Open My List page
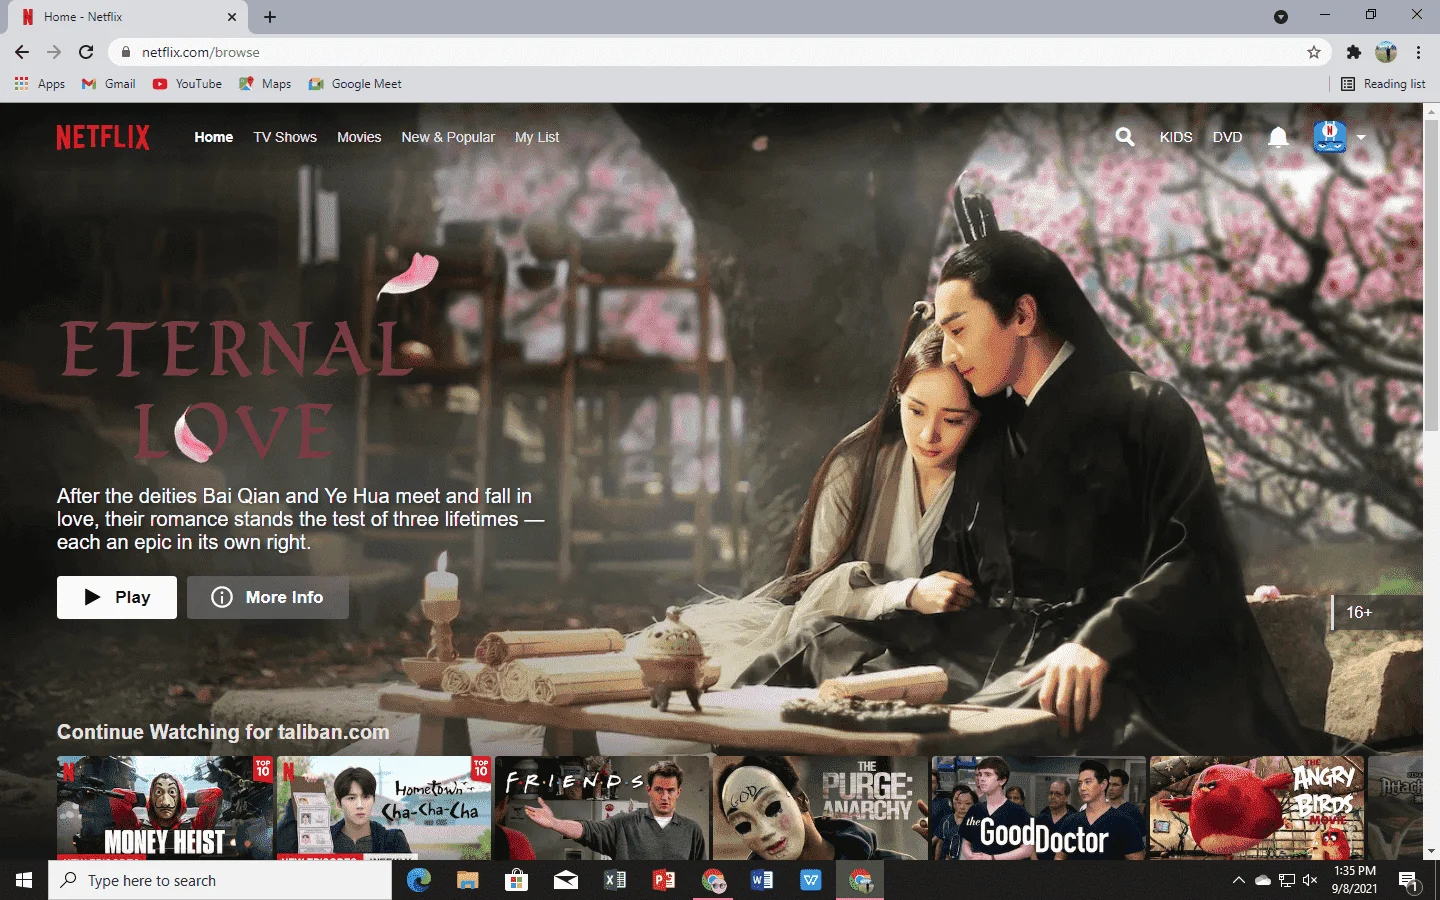 click(x=537, y=137)
